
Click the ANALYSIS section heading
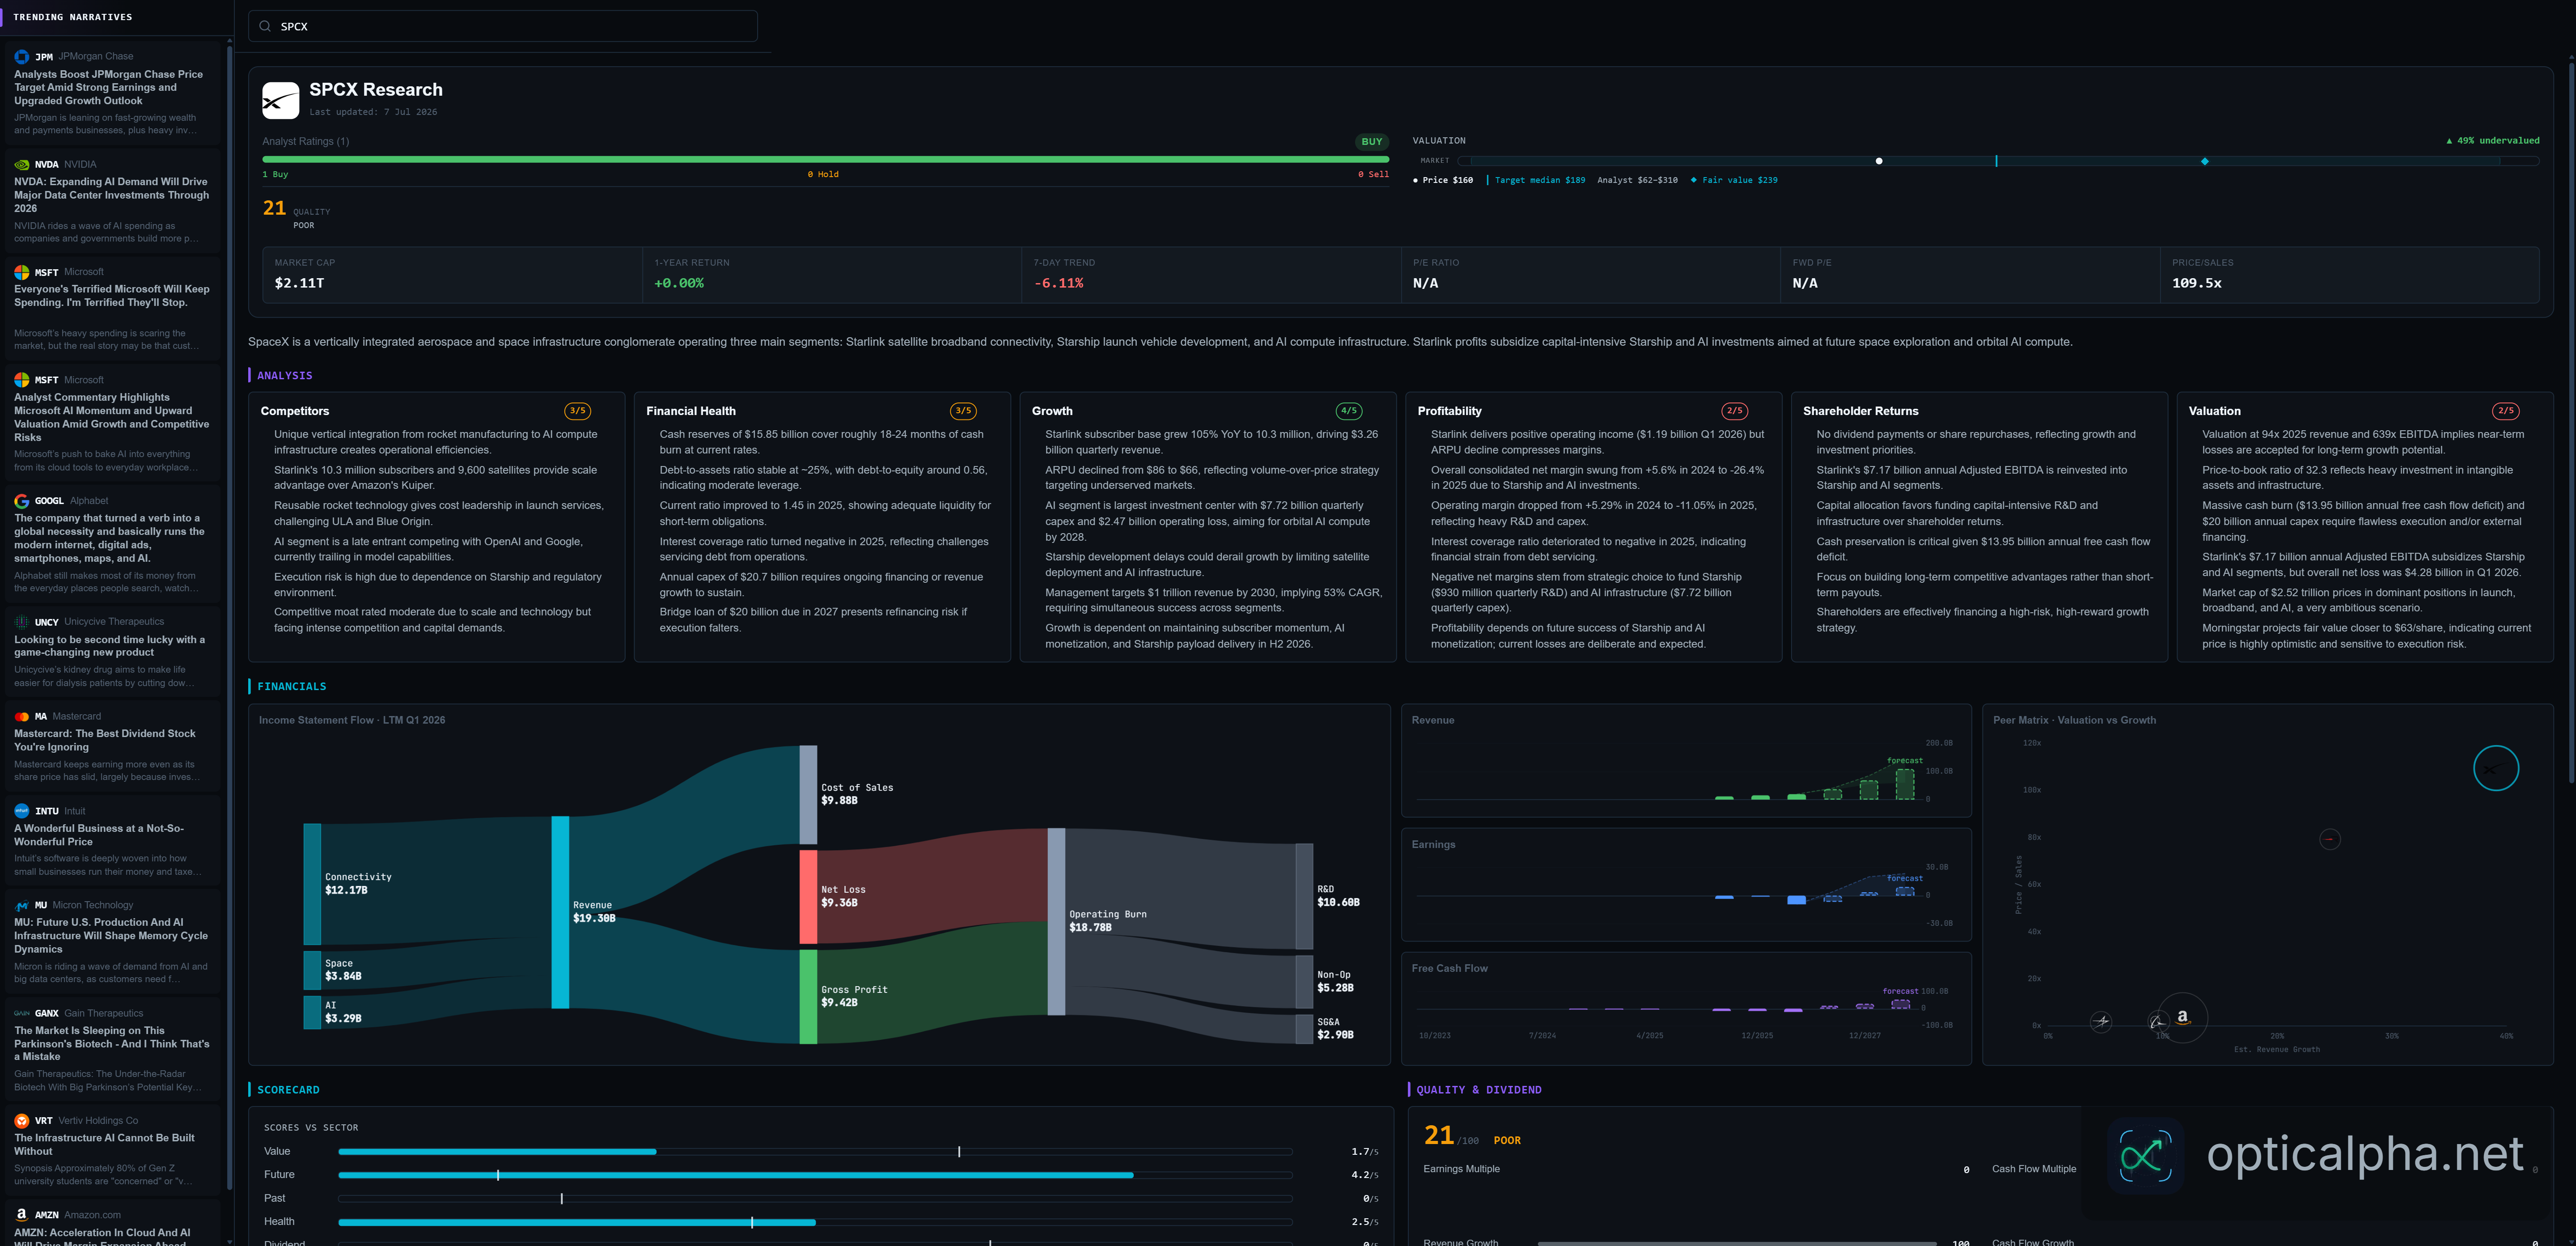285,376
